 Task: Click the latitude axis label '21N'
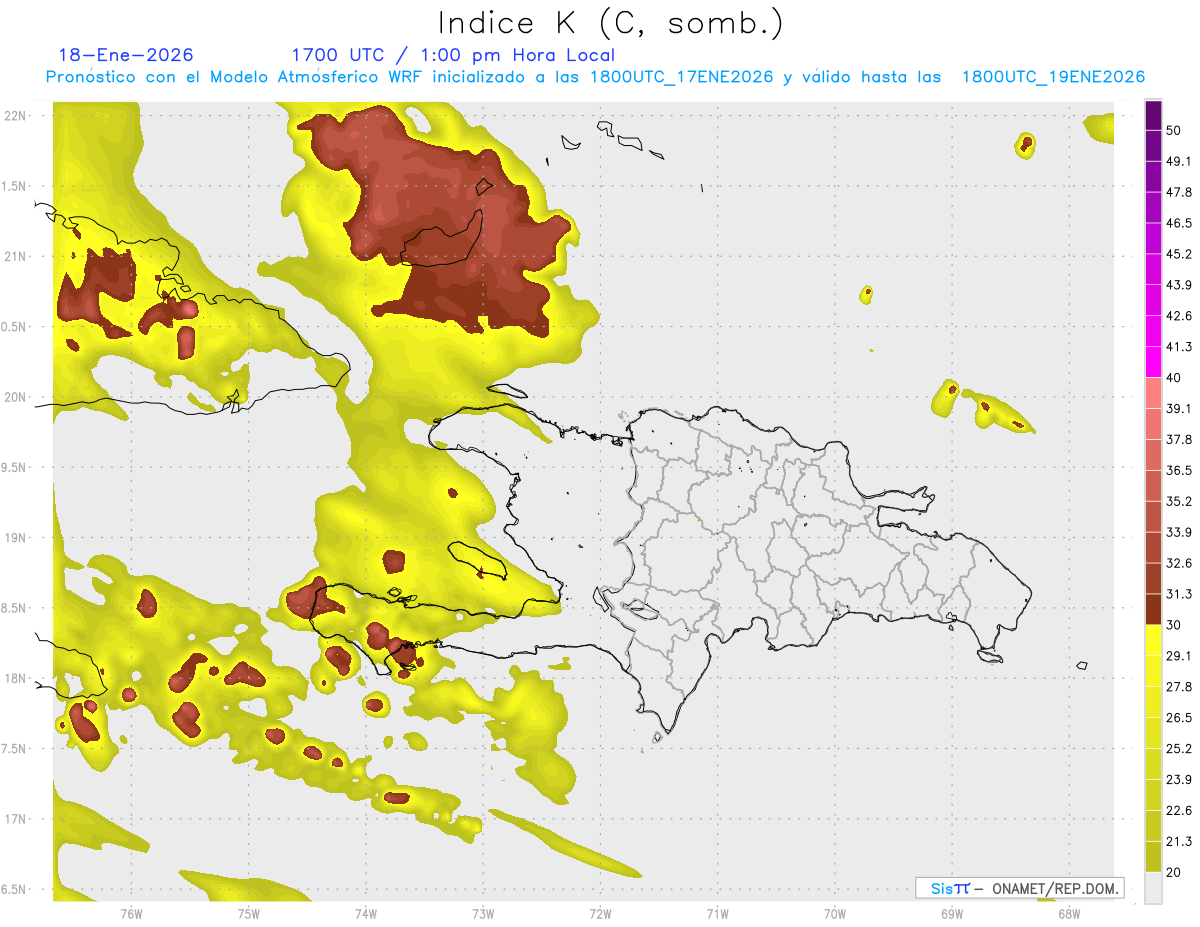(x=17, y=256)
